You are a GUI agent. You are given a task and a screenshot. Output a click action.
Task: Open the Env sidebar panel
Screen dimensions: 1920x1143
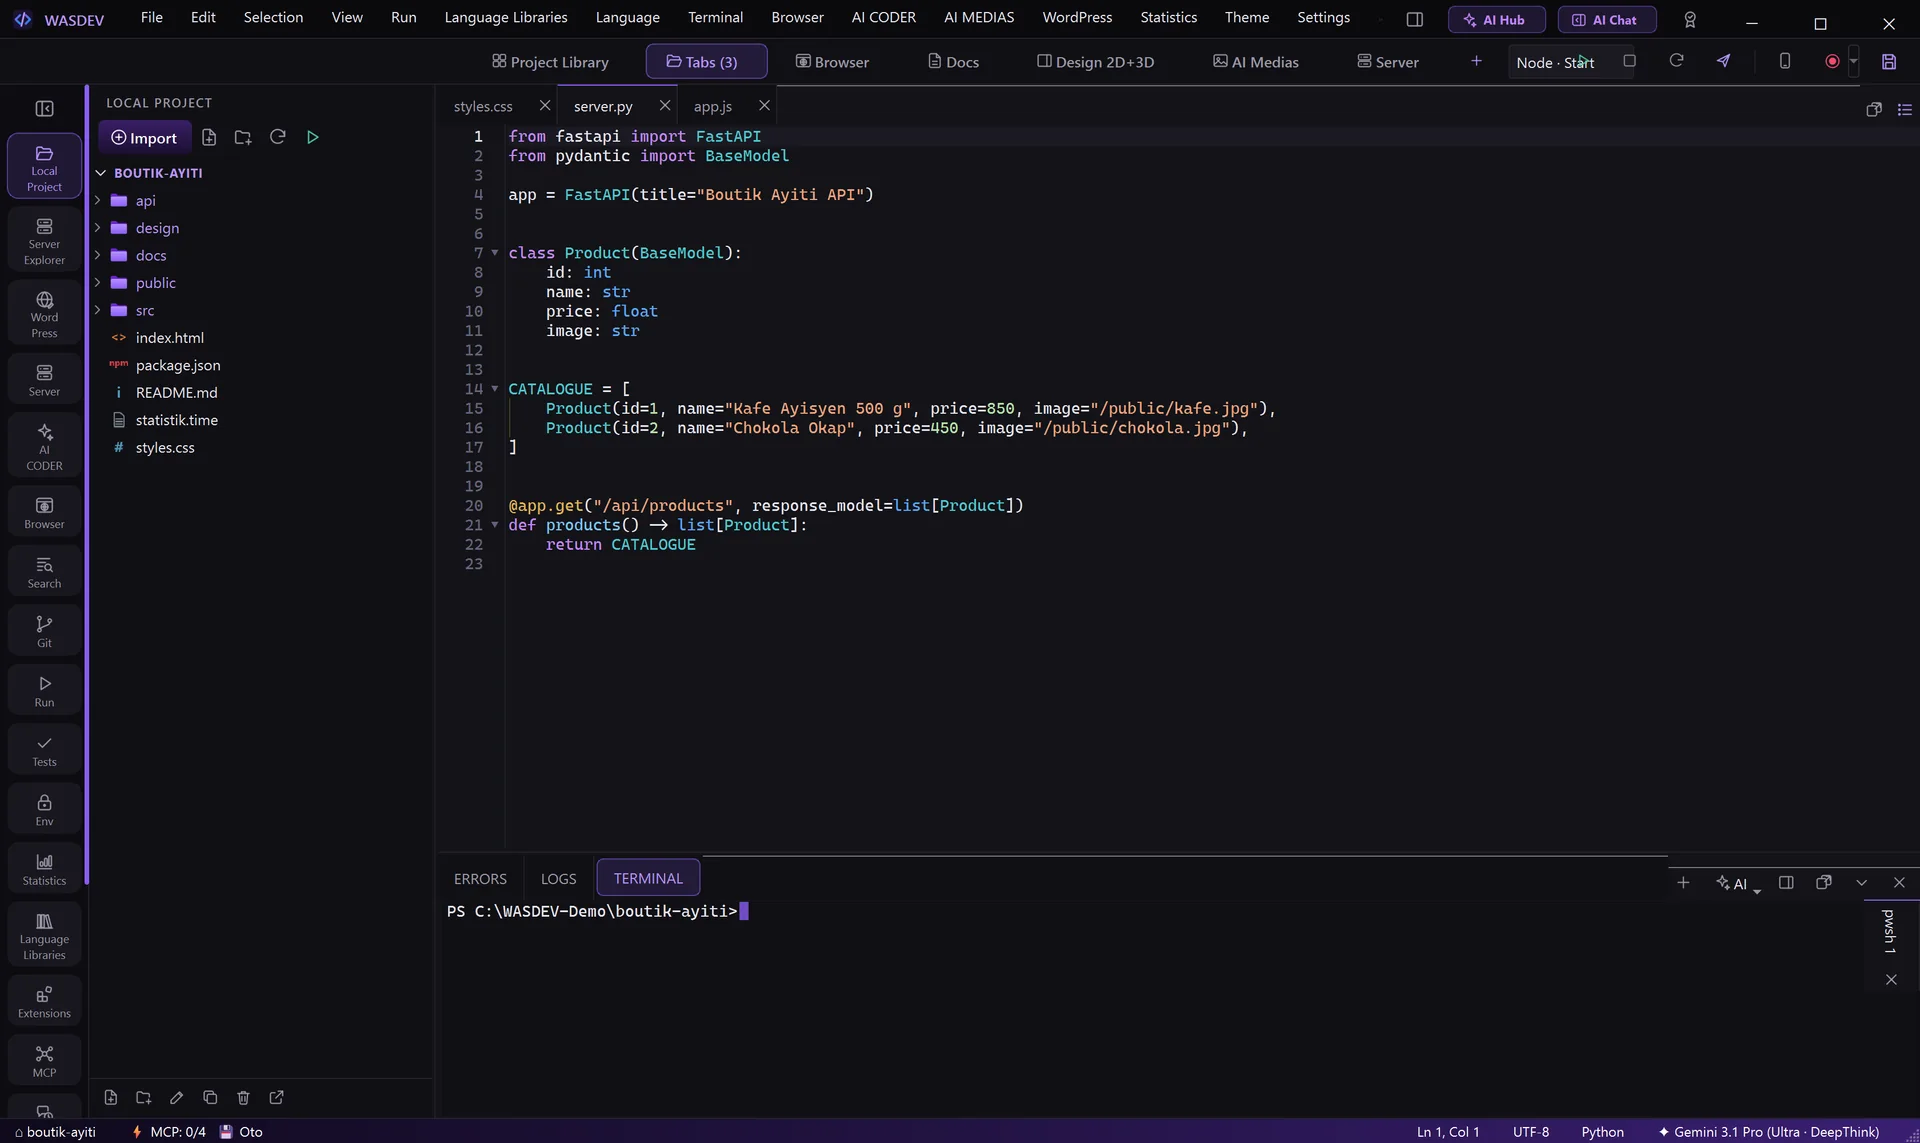44,809
